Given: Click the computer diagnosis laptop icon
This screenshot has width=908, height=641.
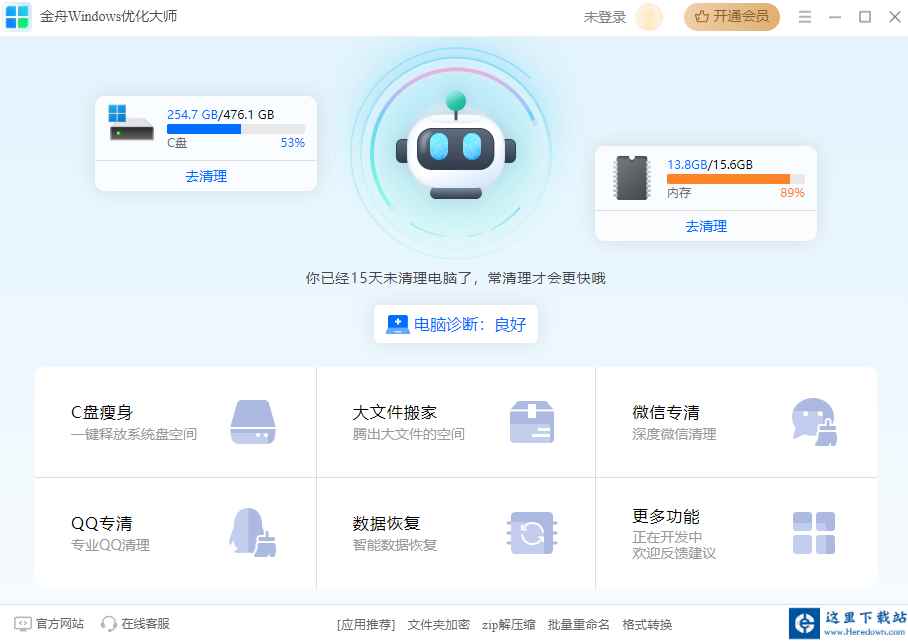Looking at the screenshot, I should [397, 324].
